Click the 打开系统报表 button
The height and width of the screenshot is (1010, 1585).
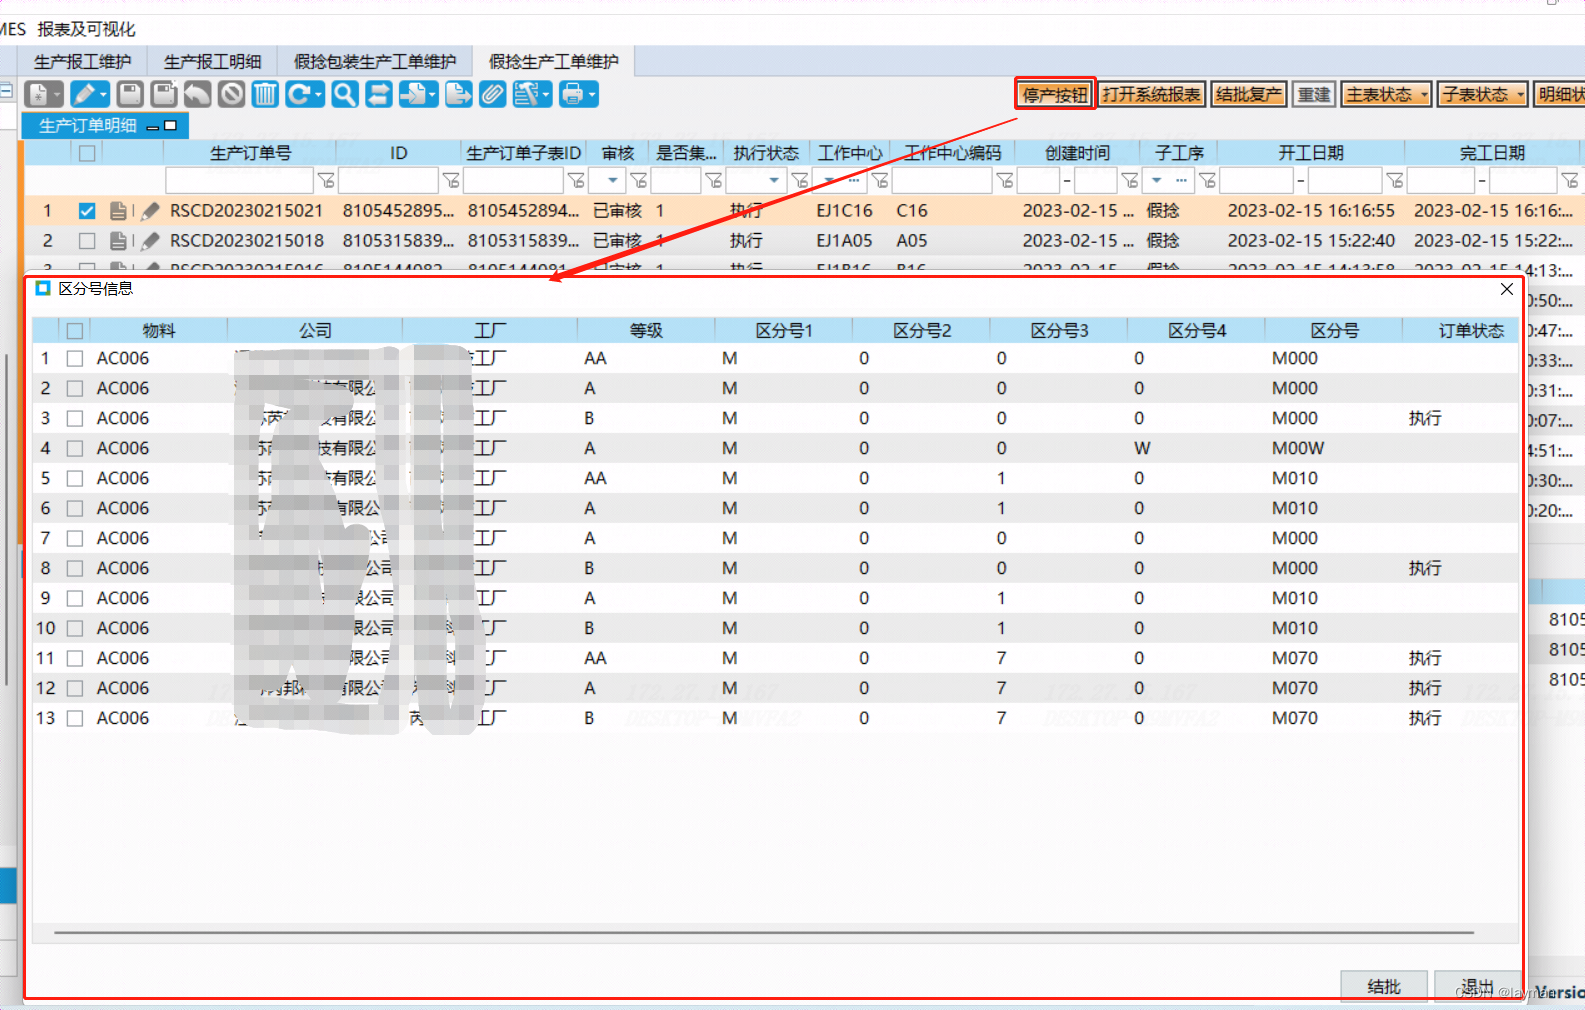click(1152, 94)
